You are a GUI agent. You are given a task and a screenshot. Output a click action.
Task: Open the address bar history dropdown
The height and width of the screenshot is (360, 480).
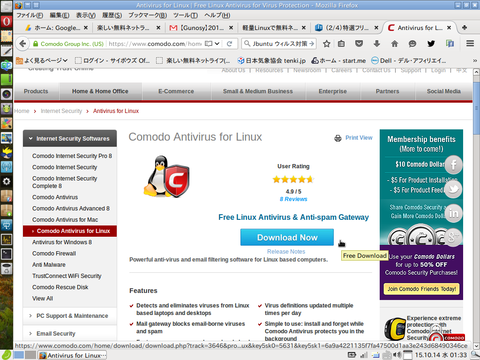[x=217, y=44]
